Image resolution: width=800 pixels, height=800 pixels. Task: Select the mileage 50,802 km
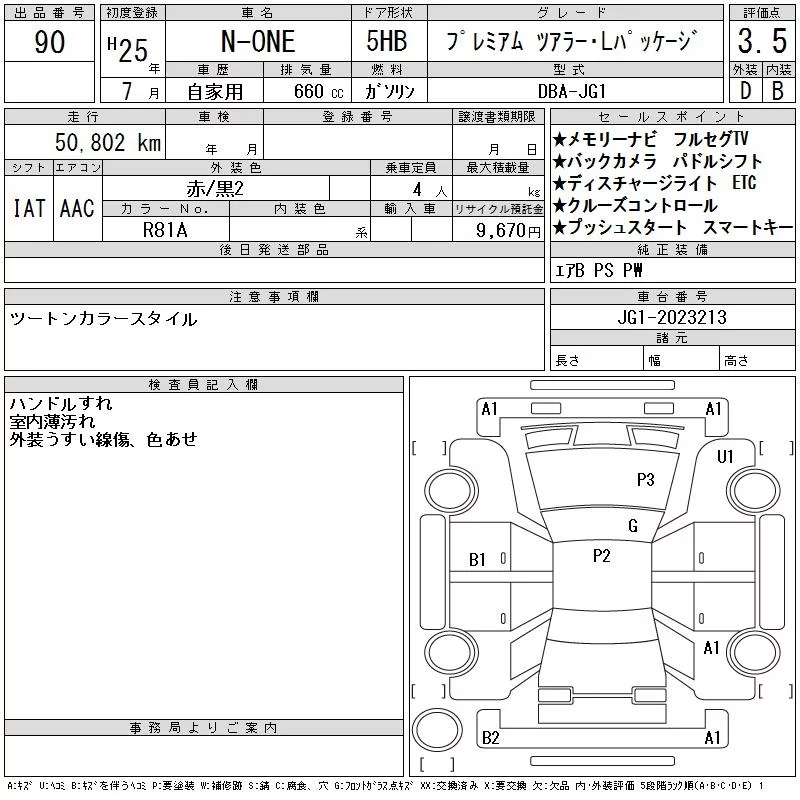(108, 142)
